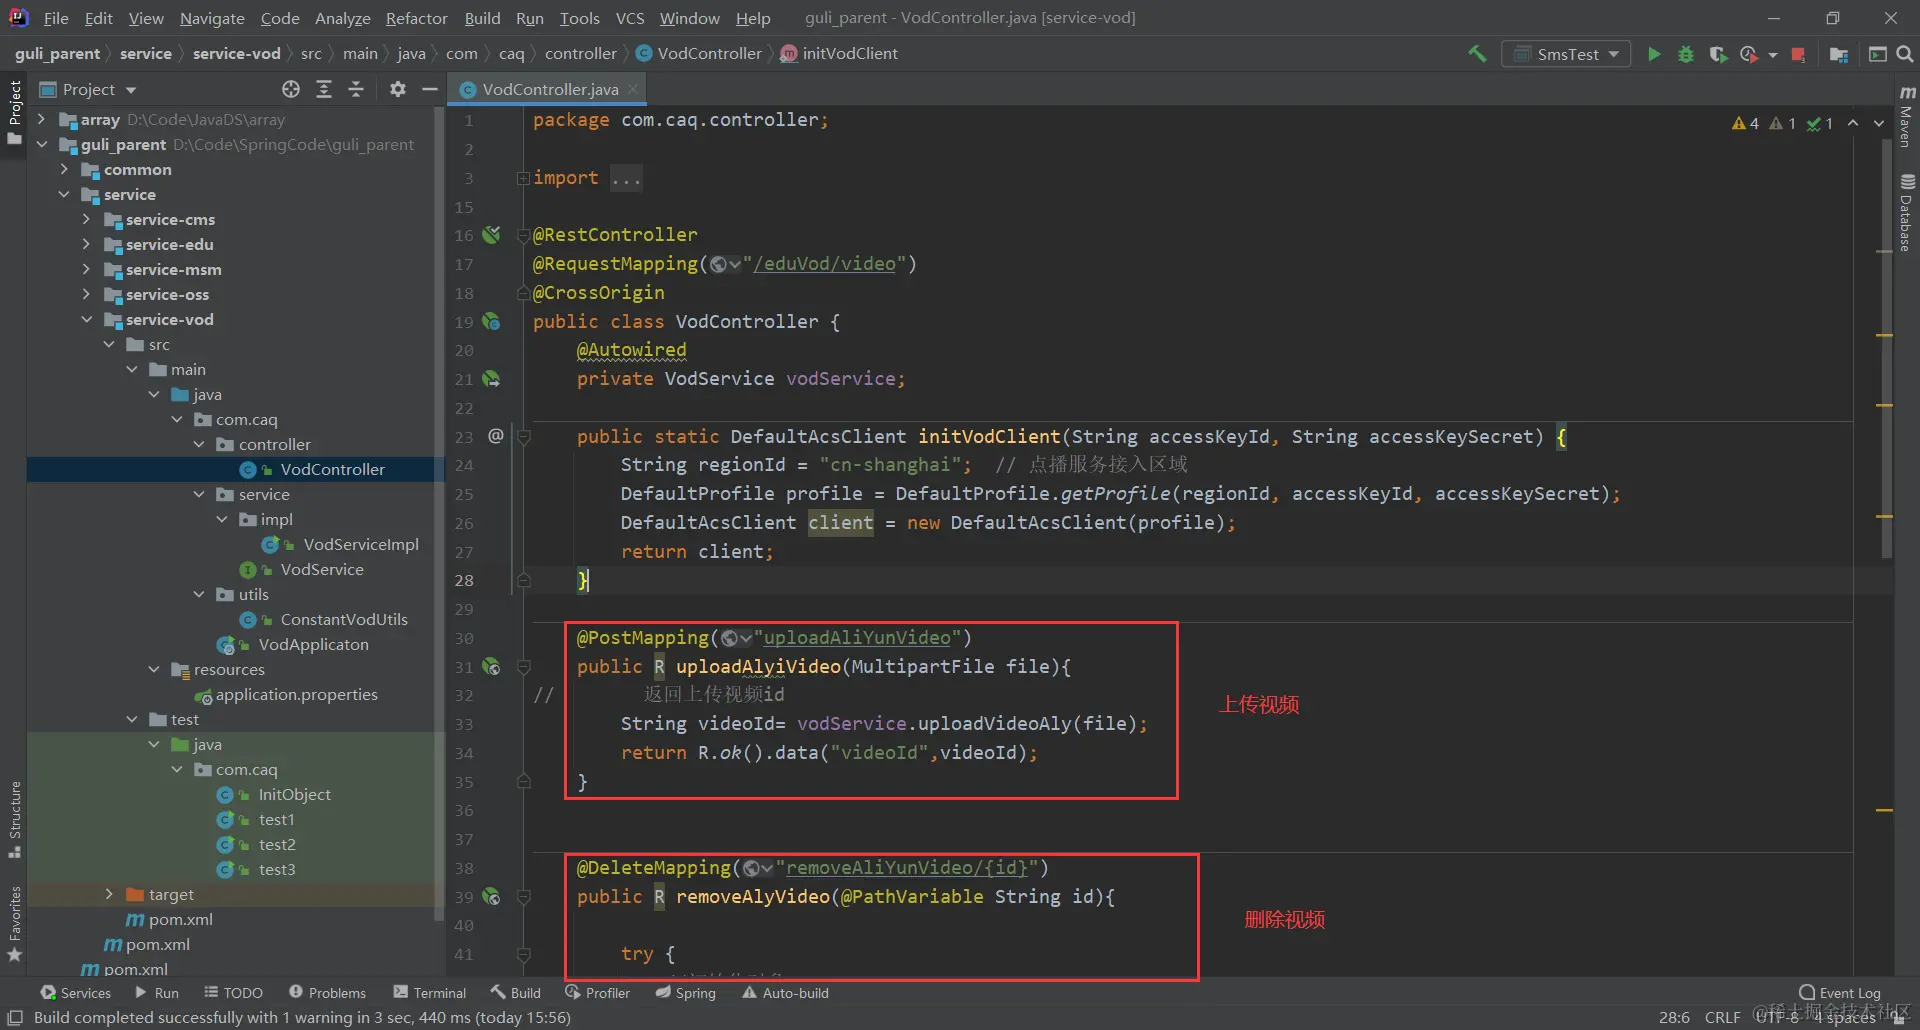Expand the common module folder
This screenshot has width=1920, height=1030.
pos(64,169)
